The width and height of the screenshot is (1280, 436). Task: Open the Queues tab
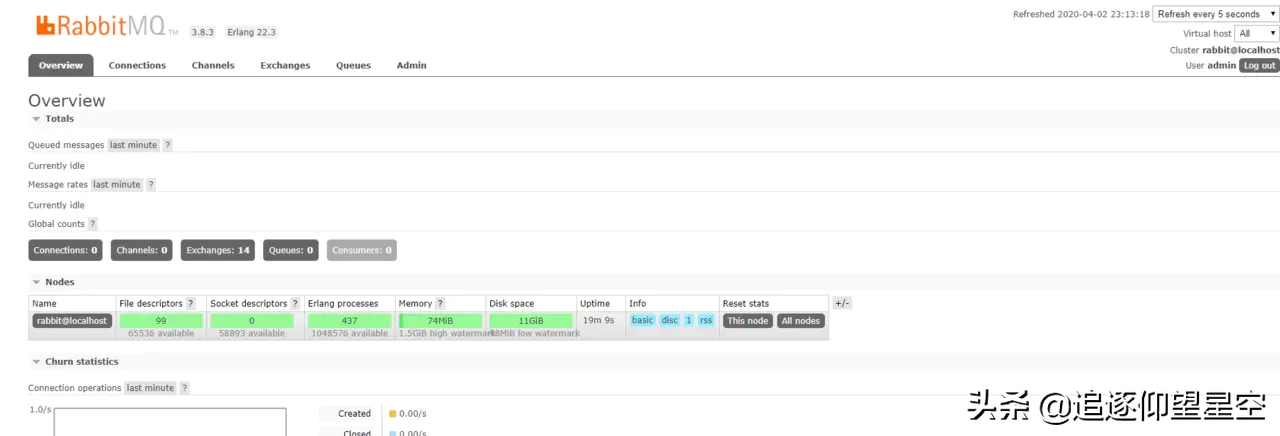tap(353, 65)
